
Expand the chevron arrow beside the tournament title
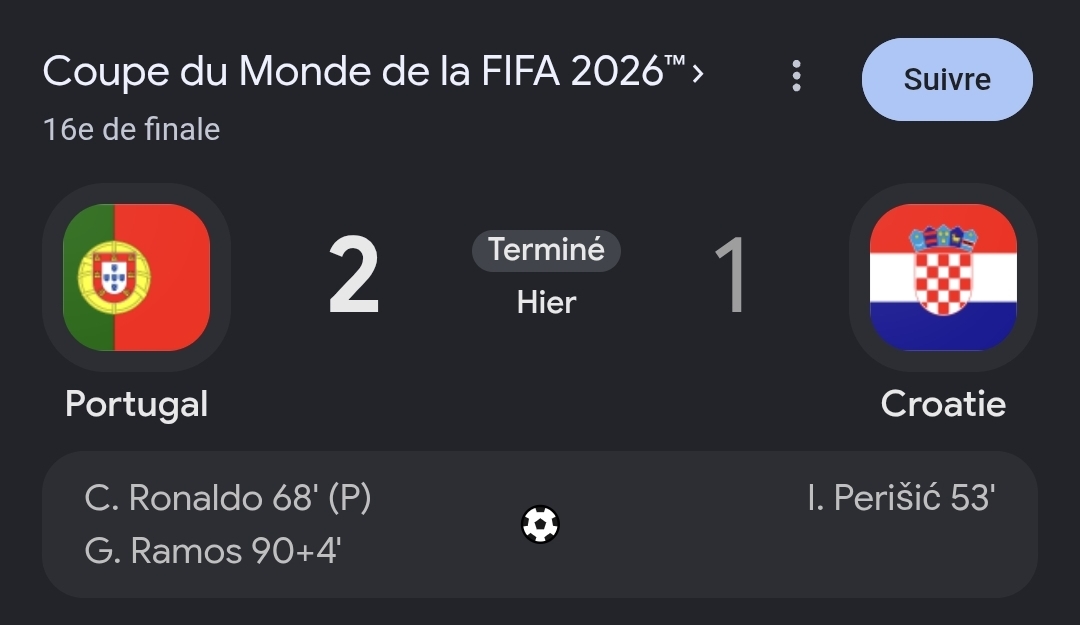(698, 73)
